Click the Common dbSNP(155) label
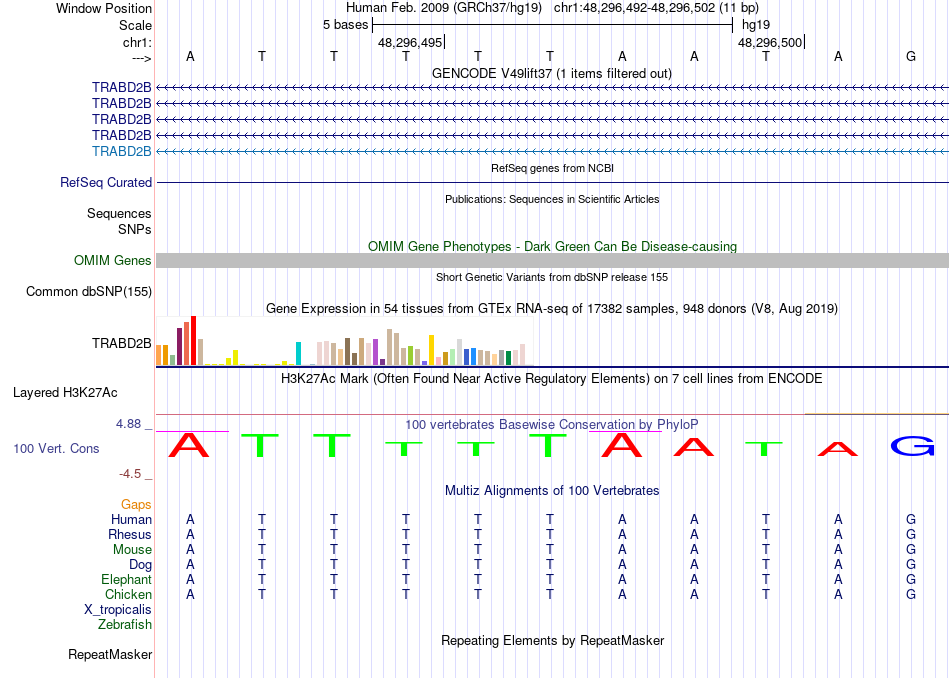Screen dimensions: 950x678 click(89, 291)
